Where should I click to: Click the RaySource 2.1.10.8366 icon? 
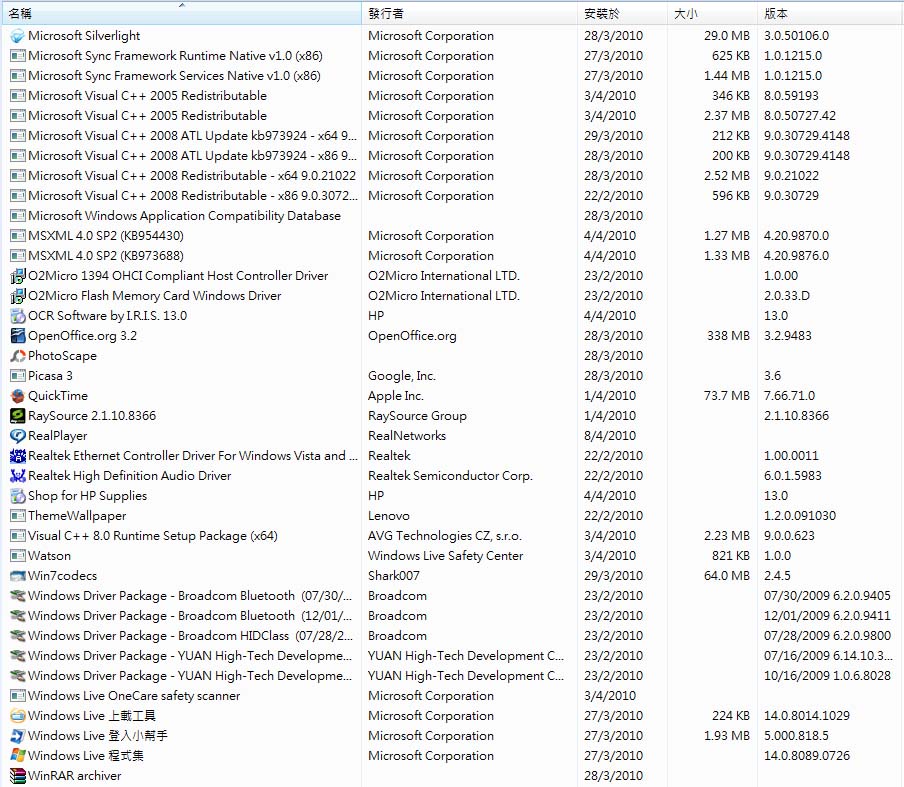click(17, 416)
